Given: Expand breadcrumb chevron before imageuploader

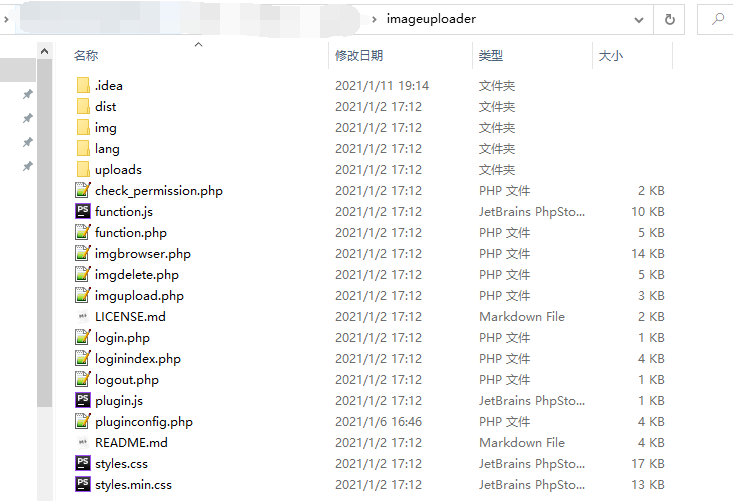Looking at the screenshot, I should point(374,19).
